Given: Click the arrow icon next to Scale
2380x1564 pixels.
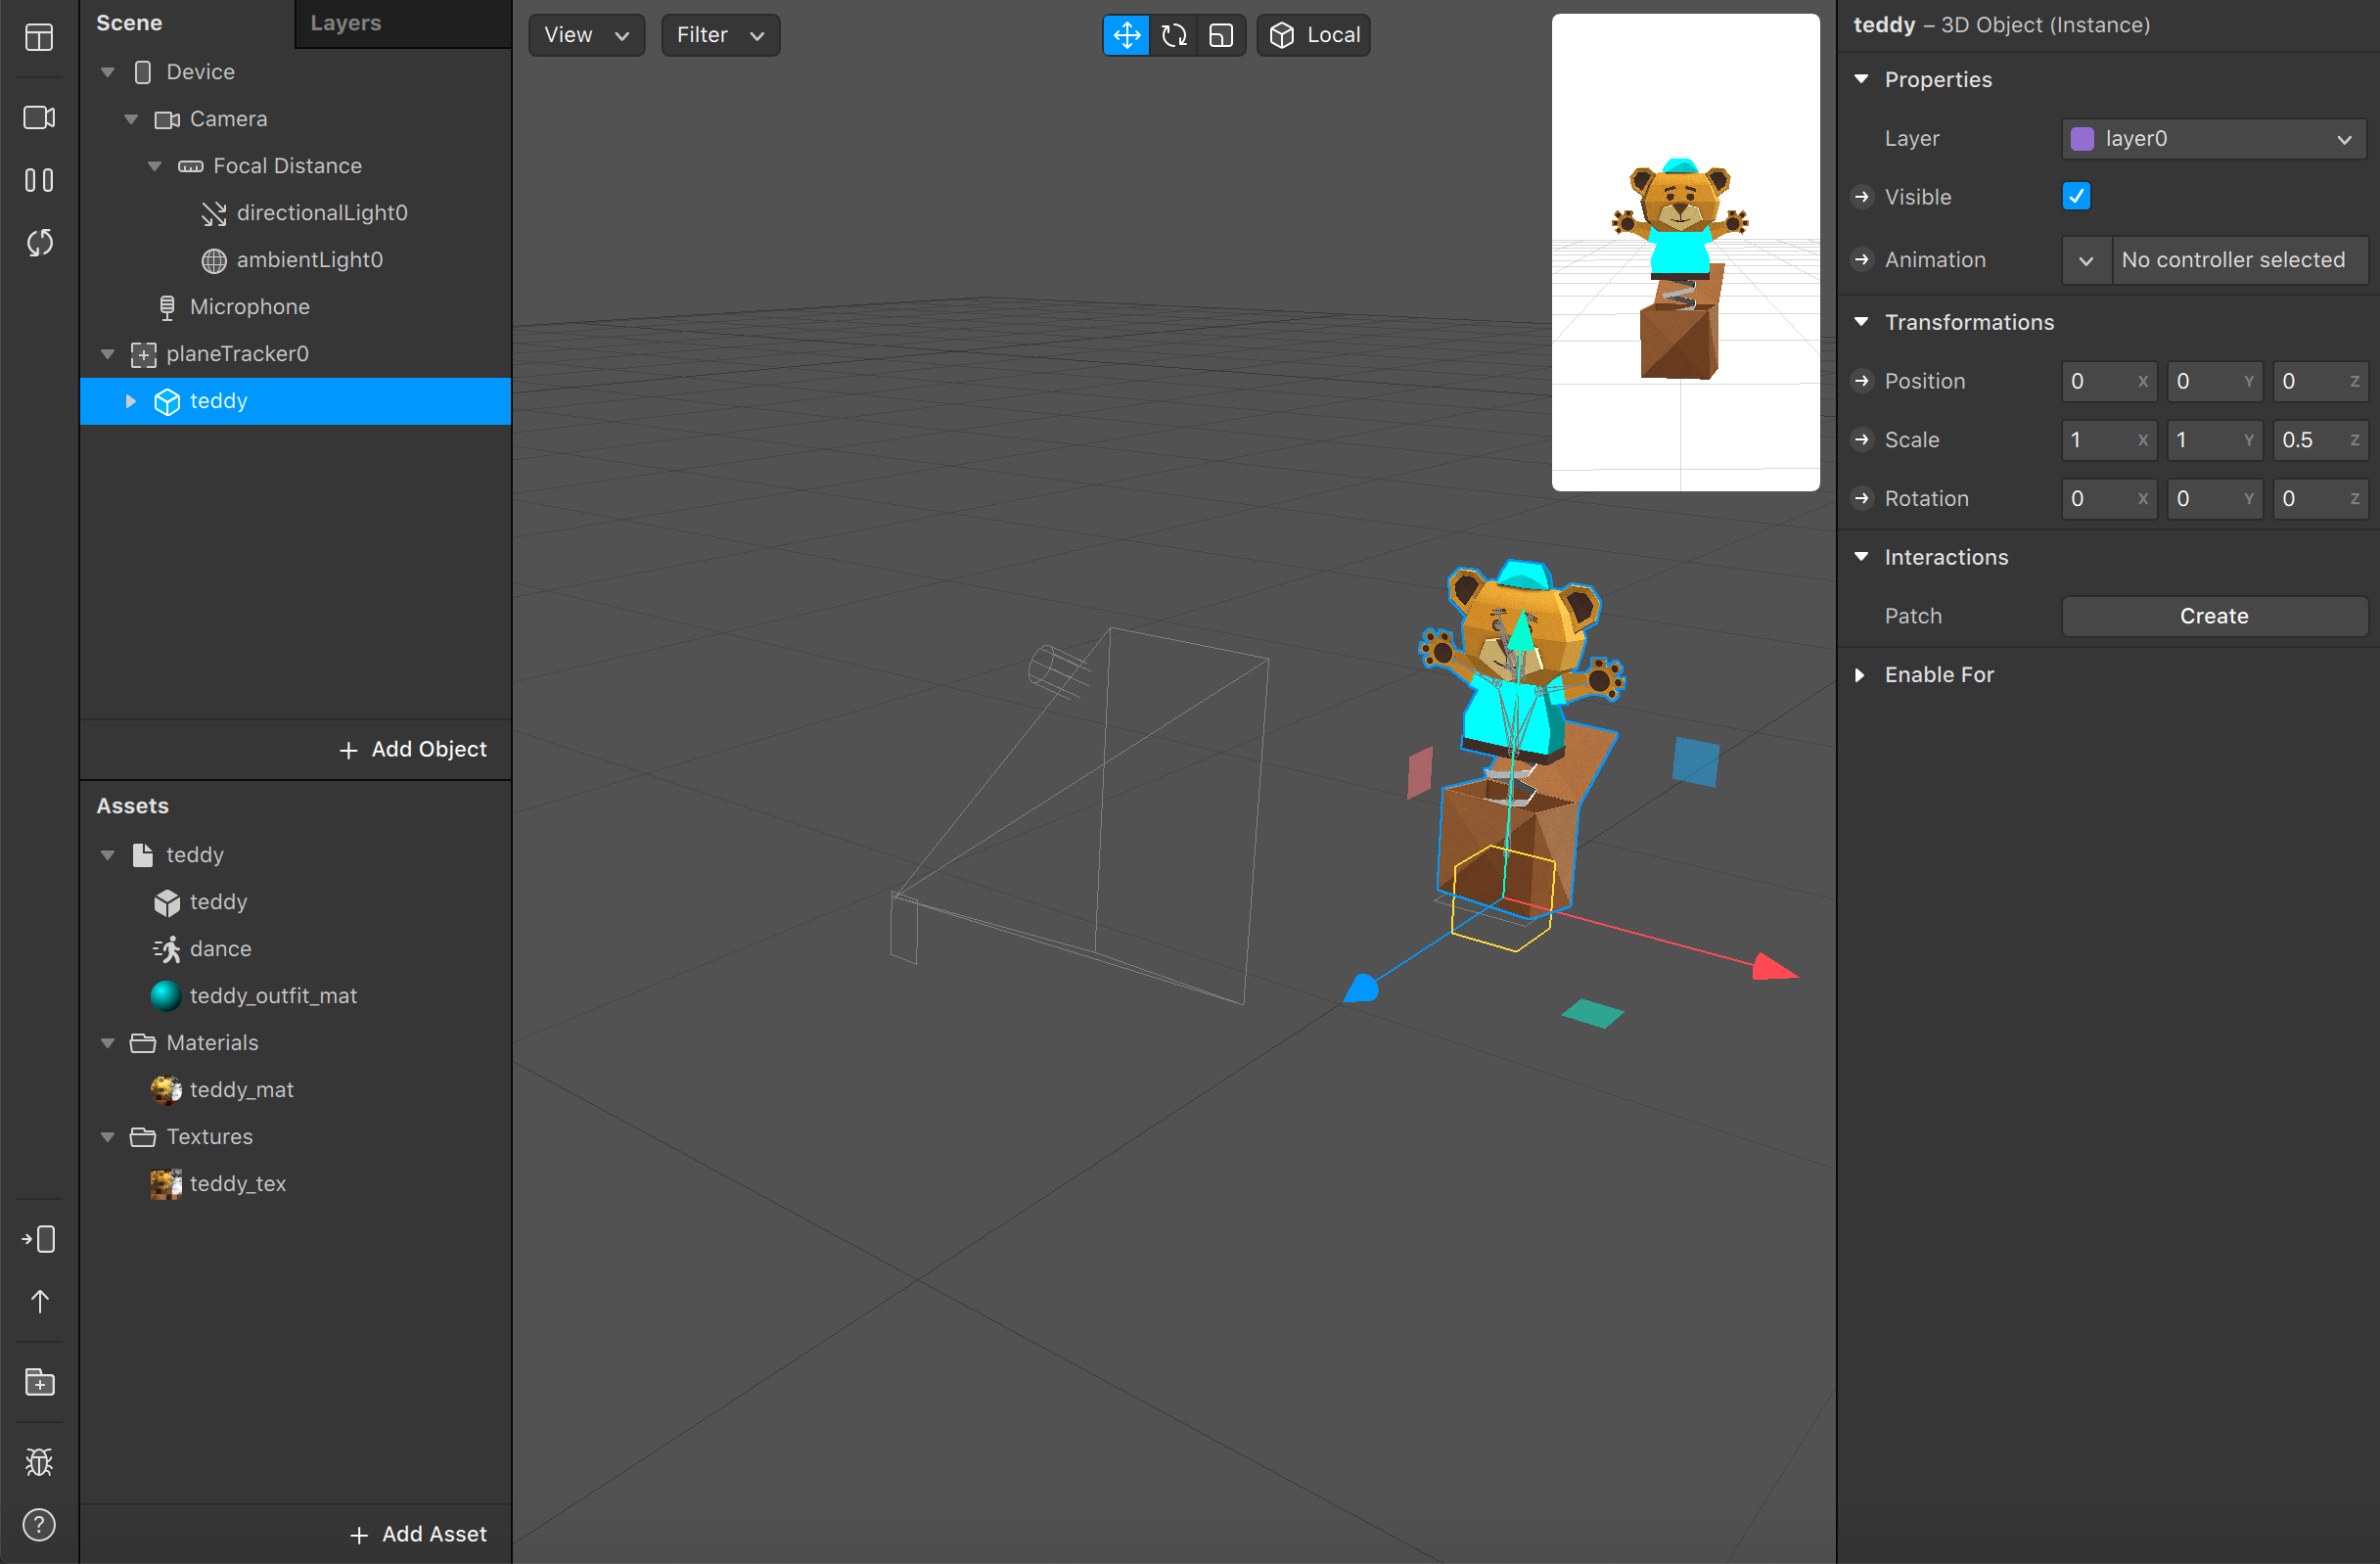Looking at the screenshot, I should [1861, 440].
